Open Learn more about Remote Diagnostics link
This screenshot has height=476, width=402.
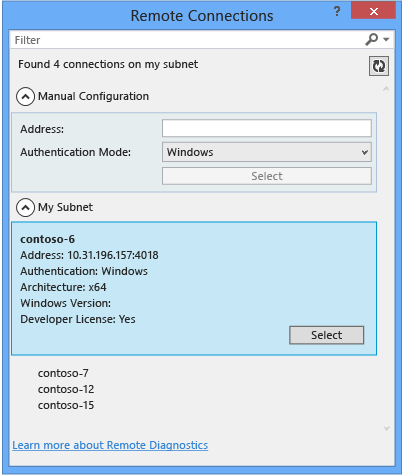coord(110,445)
